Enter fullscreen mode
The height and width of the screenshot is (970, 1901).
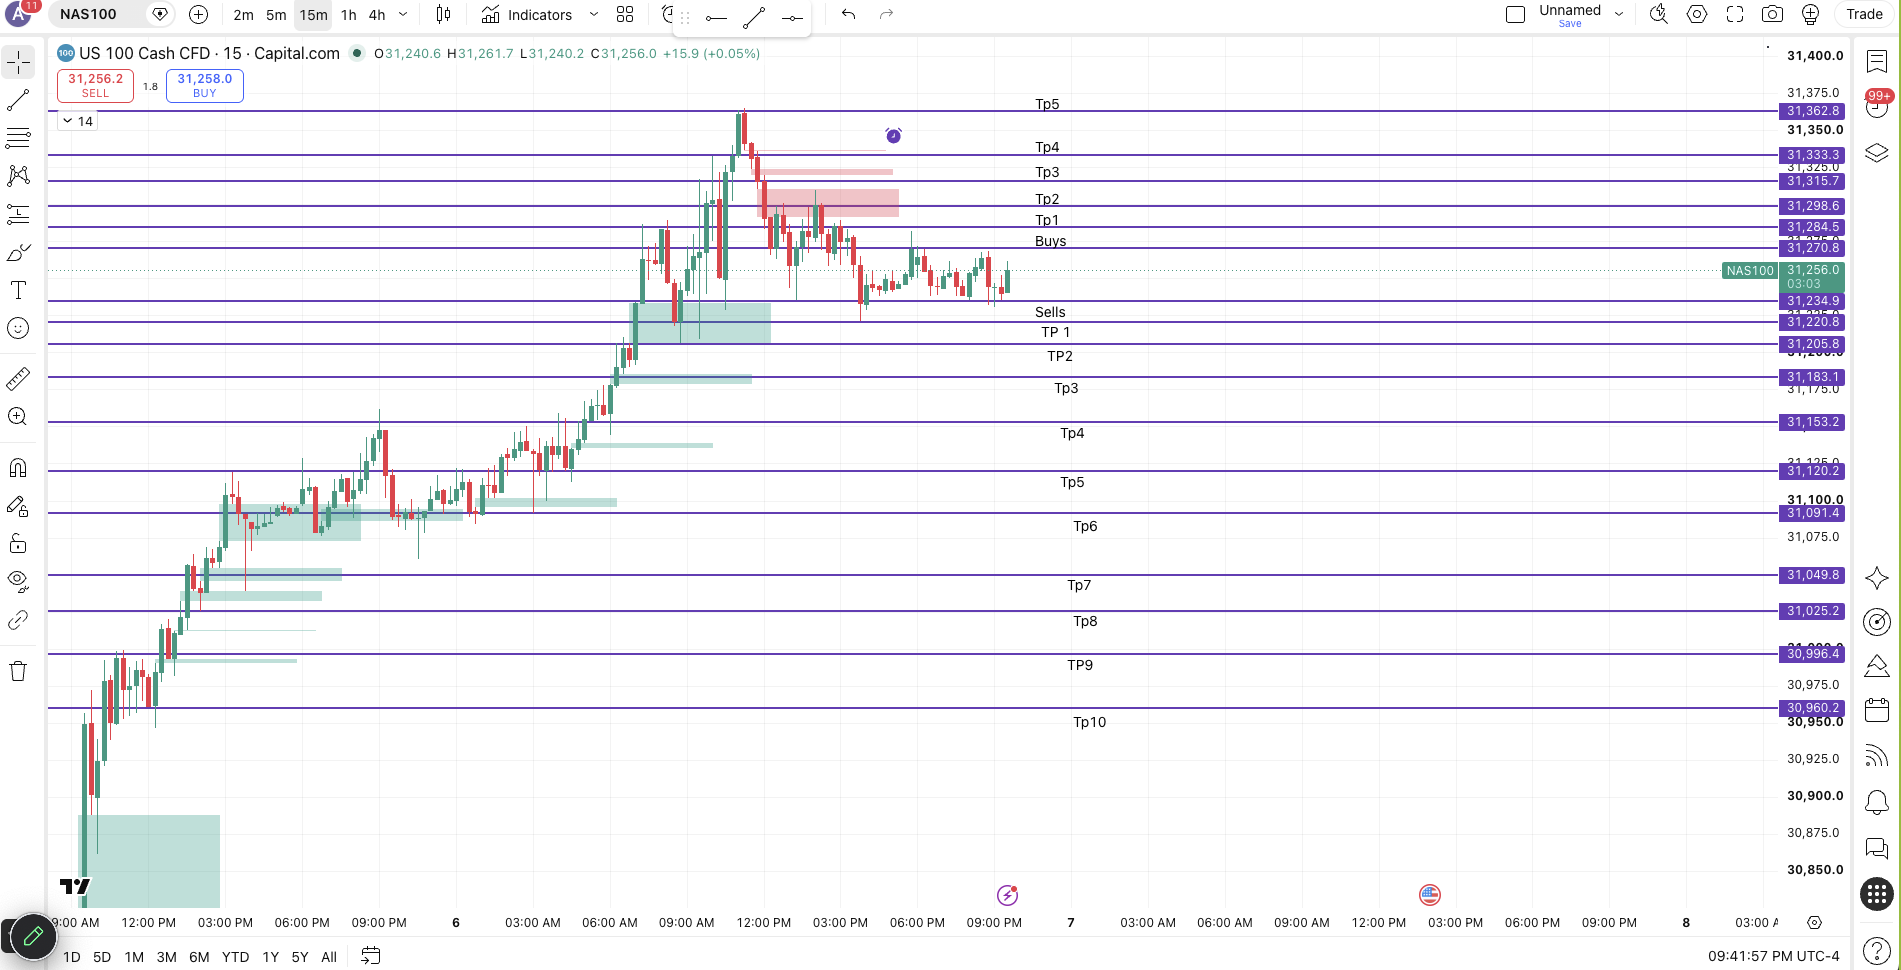[1735, 14]
